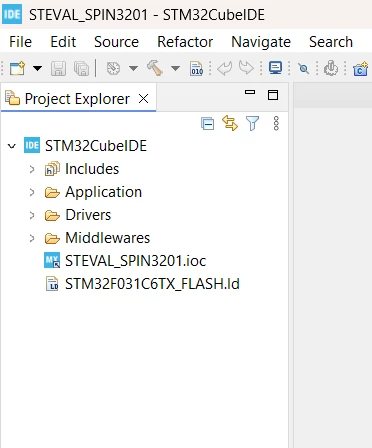Open the Project Explorer filter icon

(x=252, y=123)
